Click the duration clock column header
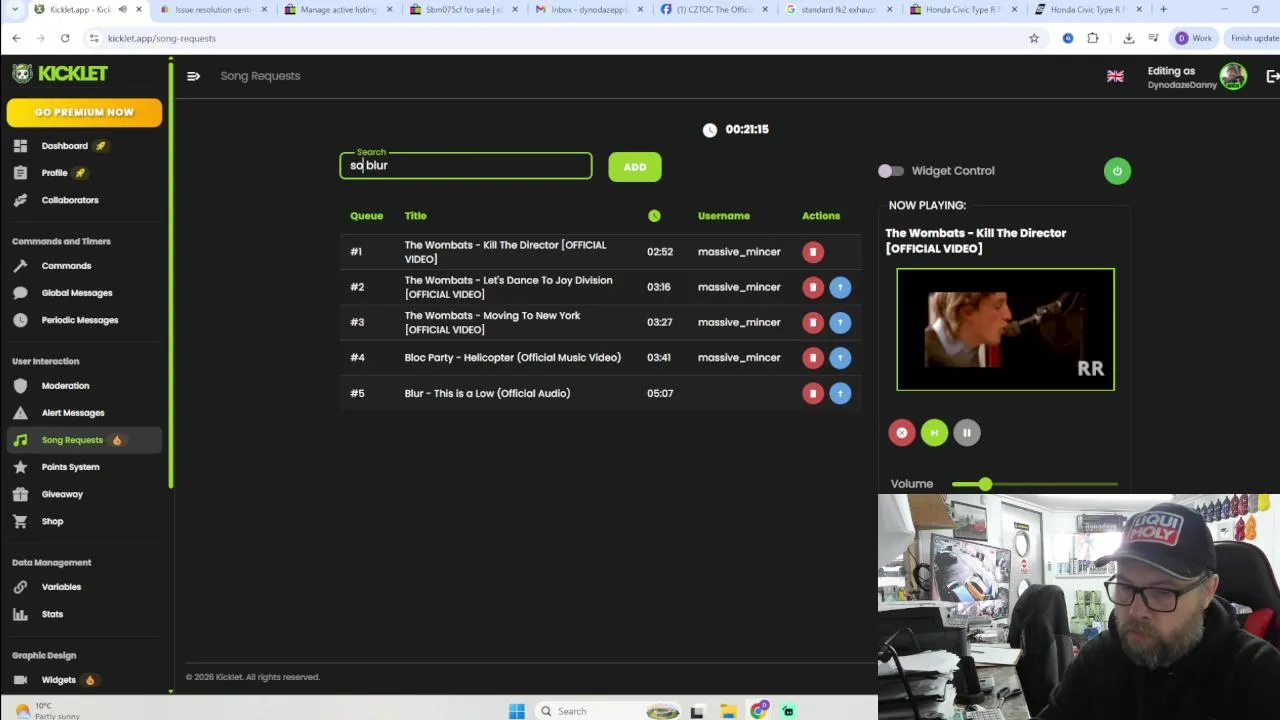1280x720 pixels. 654,216
